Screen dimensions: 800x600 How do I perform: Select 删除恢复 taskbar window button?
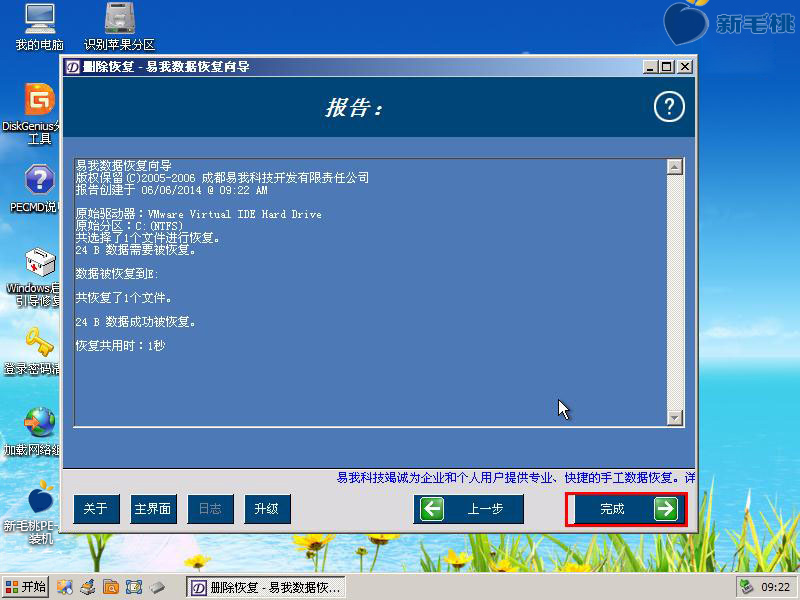[265, 587]
